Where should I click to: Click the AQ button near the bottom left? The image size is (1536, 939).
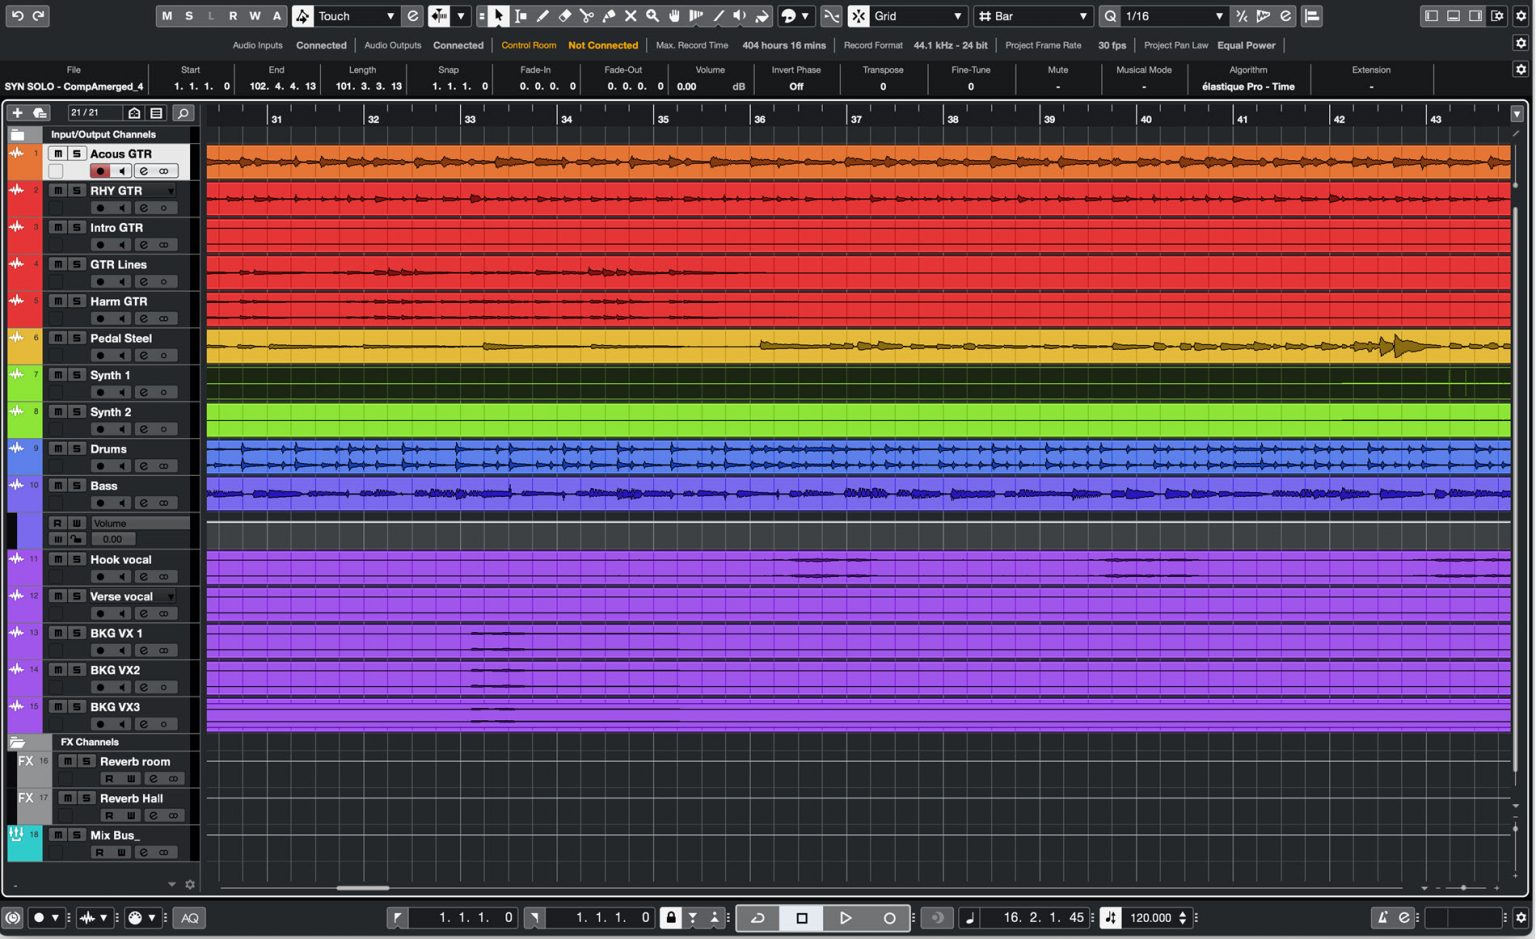(188, 917)
